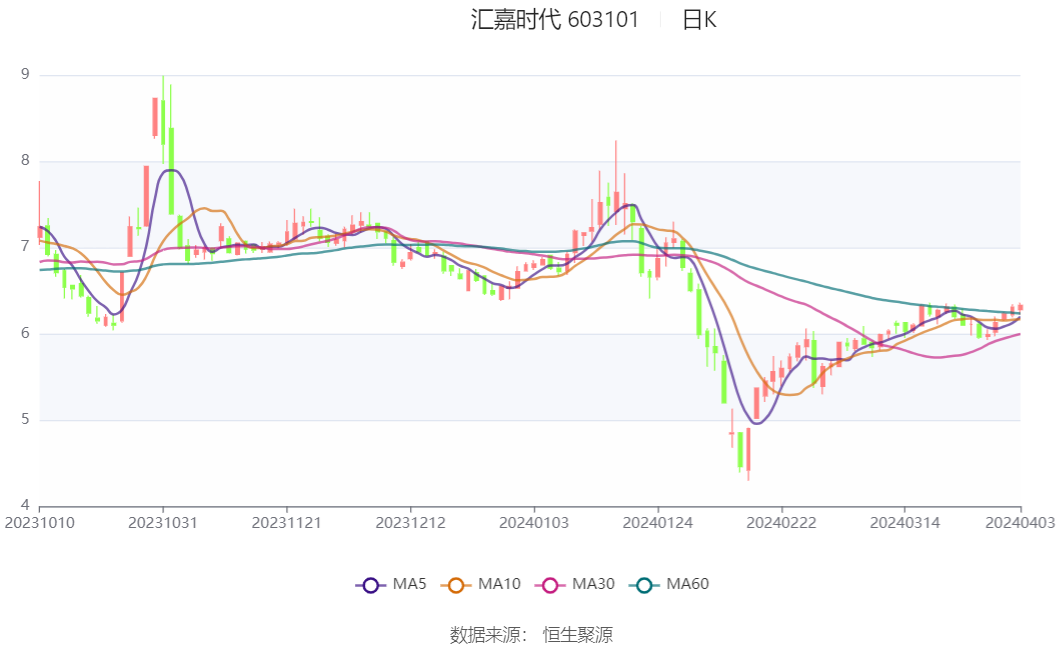Select the 20240403 x-axis date label
This screenshot has height=646, width=1062.
pyautogui.click(x=1020, y=523)
